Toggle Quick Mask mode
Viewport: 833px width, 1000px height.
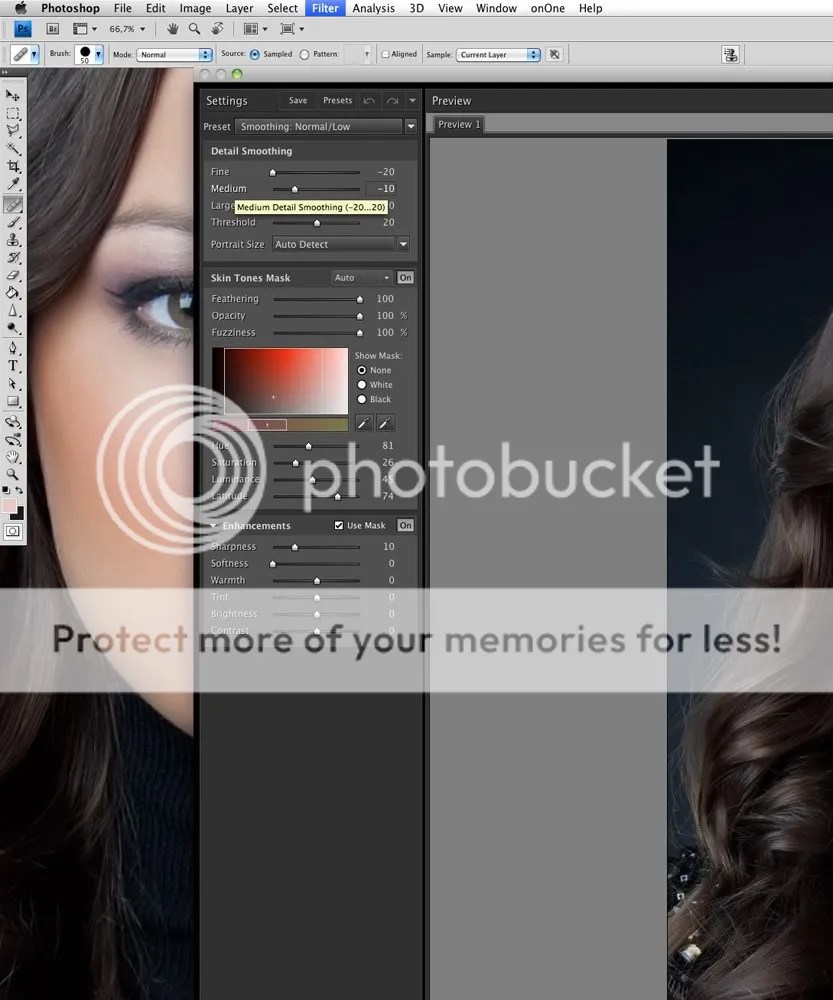click(13, 531)
